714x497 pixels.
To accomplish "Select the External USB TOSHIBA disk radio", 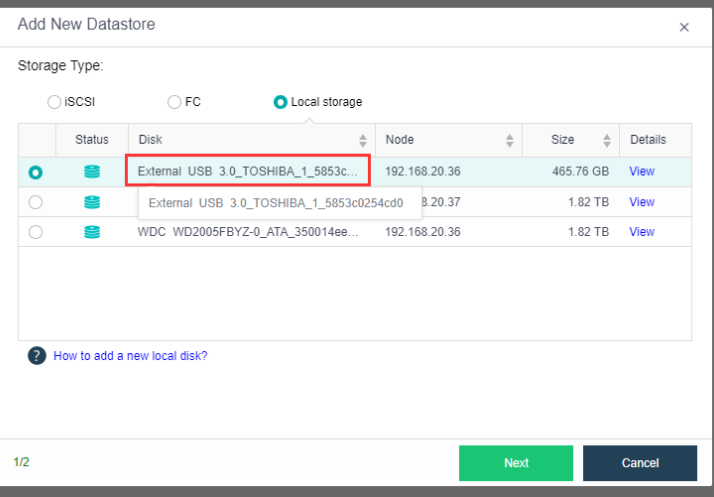I will 36,173.
